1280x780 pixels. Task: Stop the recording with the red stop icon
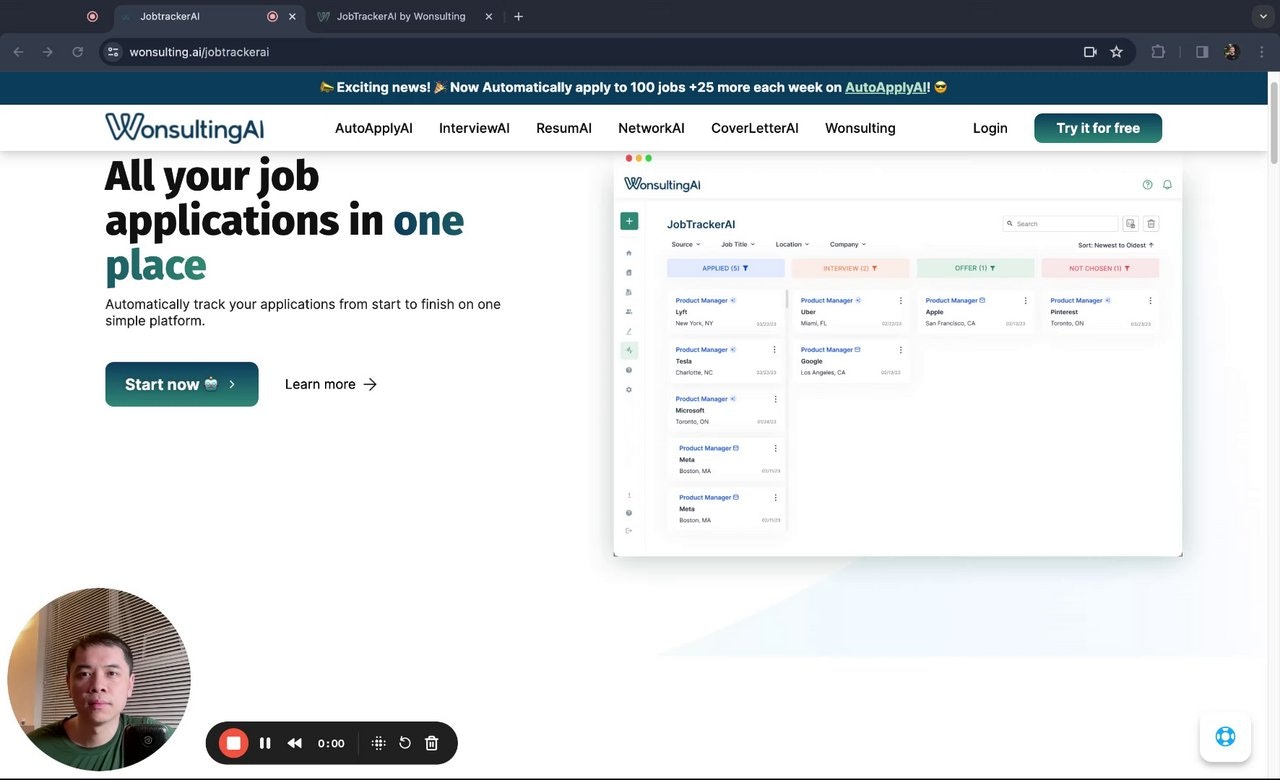pyautogui.click(x=232, y=743)
